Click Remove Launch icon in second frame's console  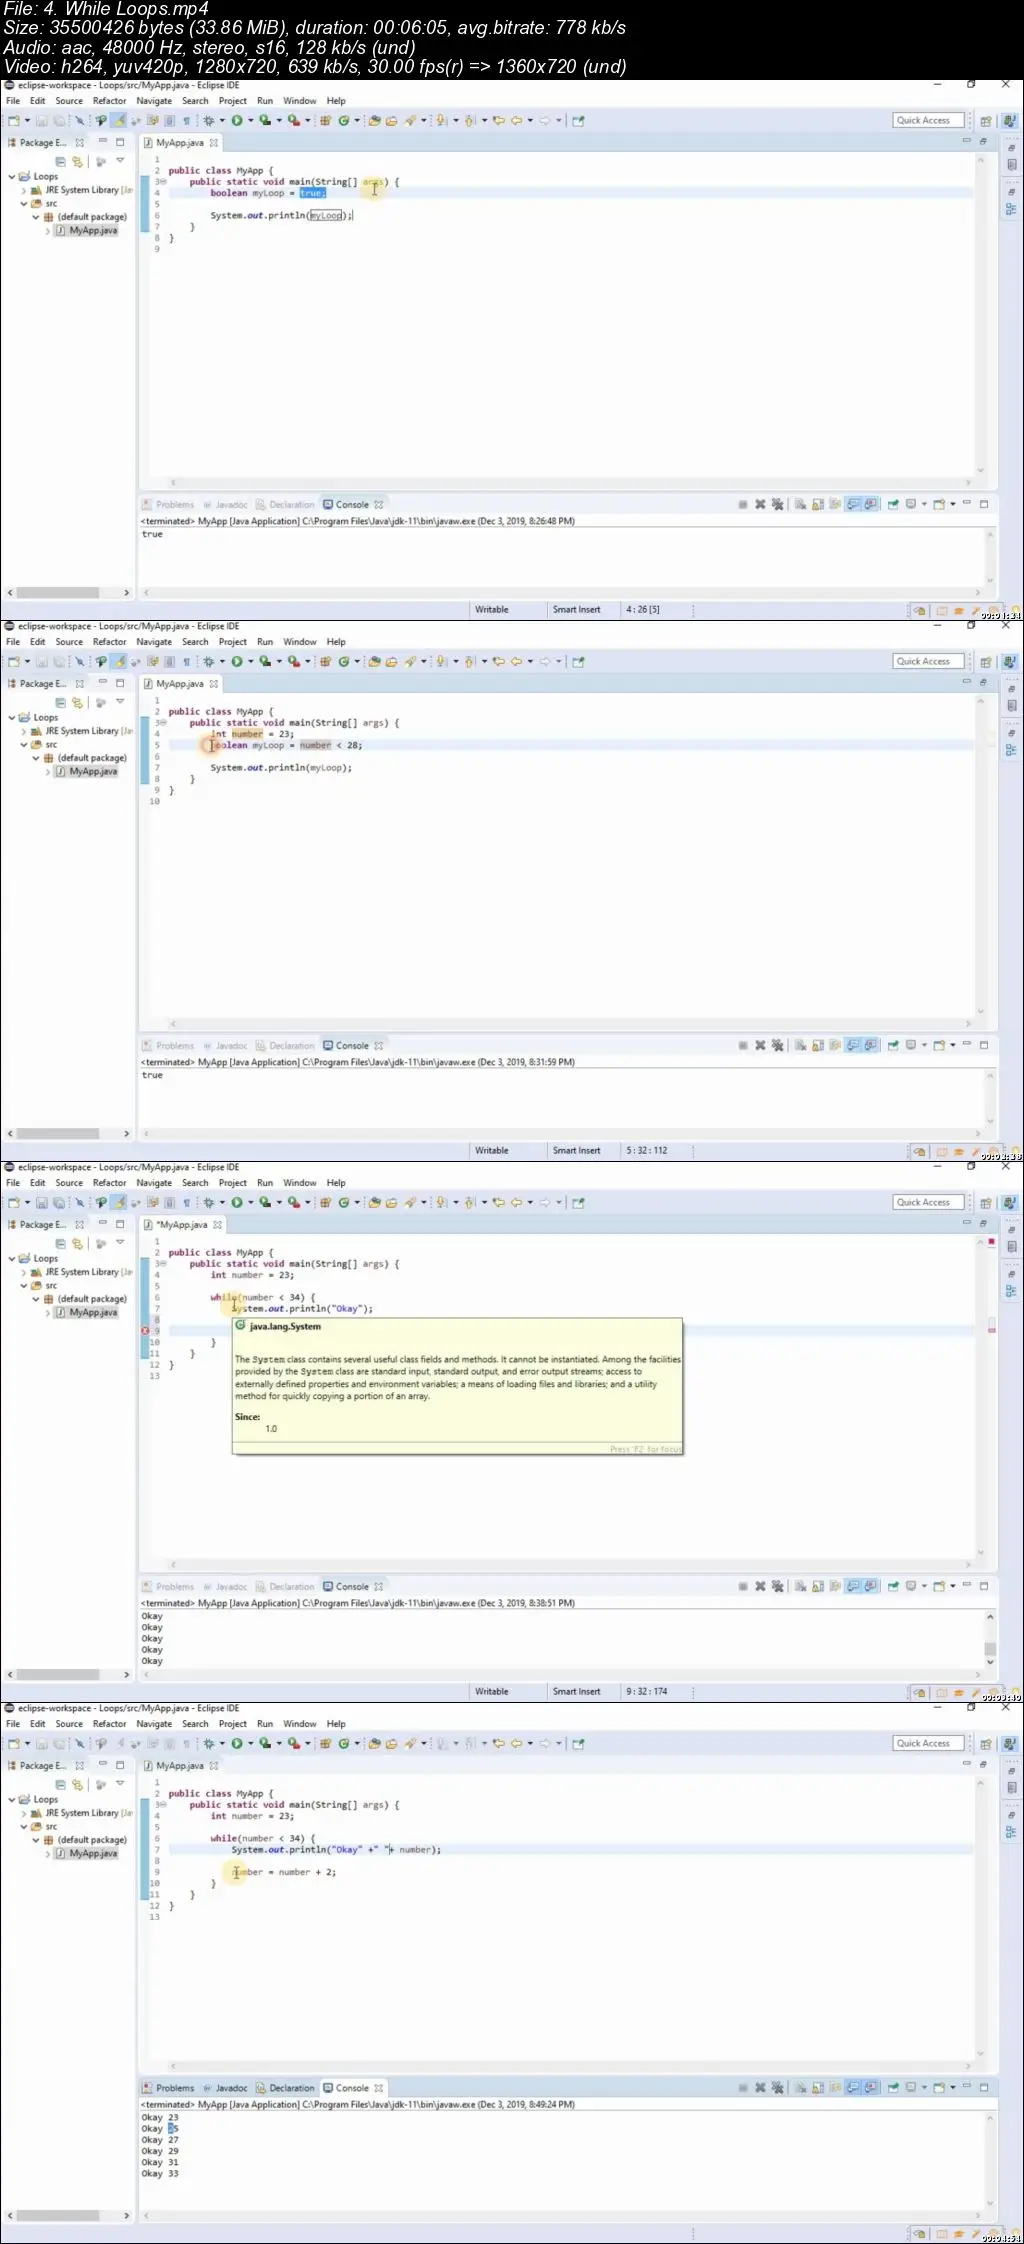[x=760, y=1045]
